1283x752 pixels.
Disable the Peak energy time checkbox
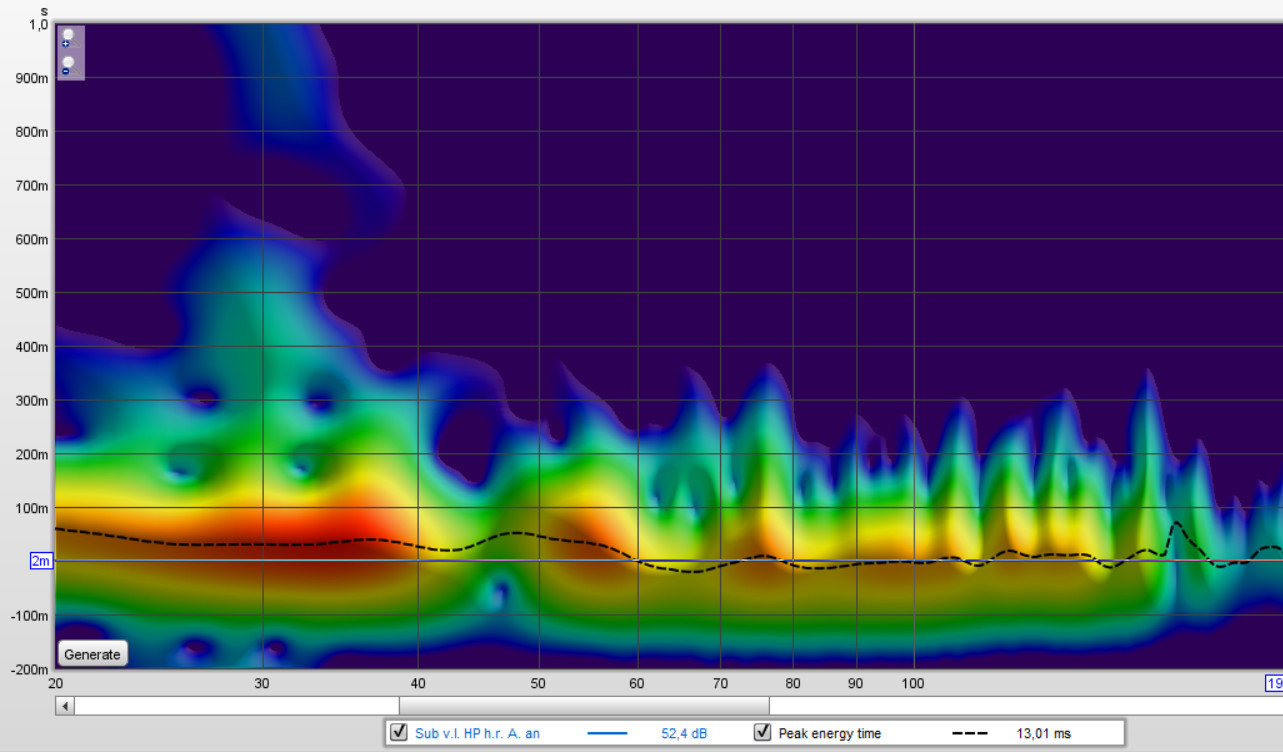[763, 733]
